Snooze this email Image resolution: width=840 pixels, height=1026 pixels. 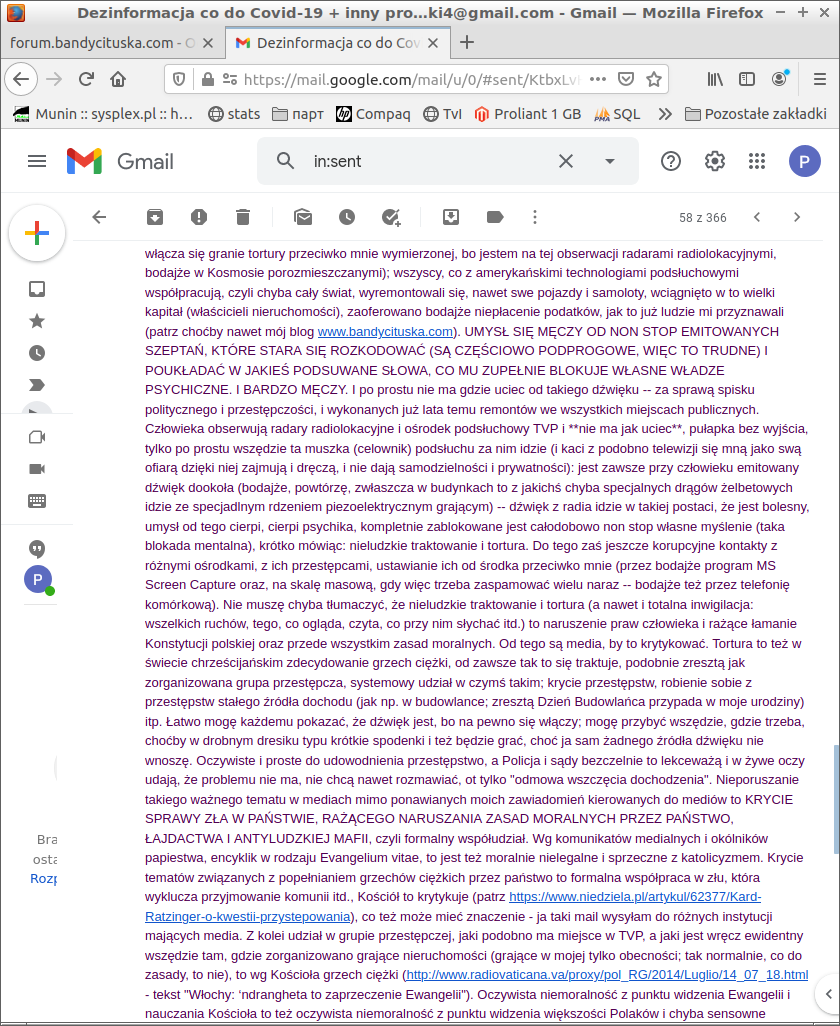347,217
